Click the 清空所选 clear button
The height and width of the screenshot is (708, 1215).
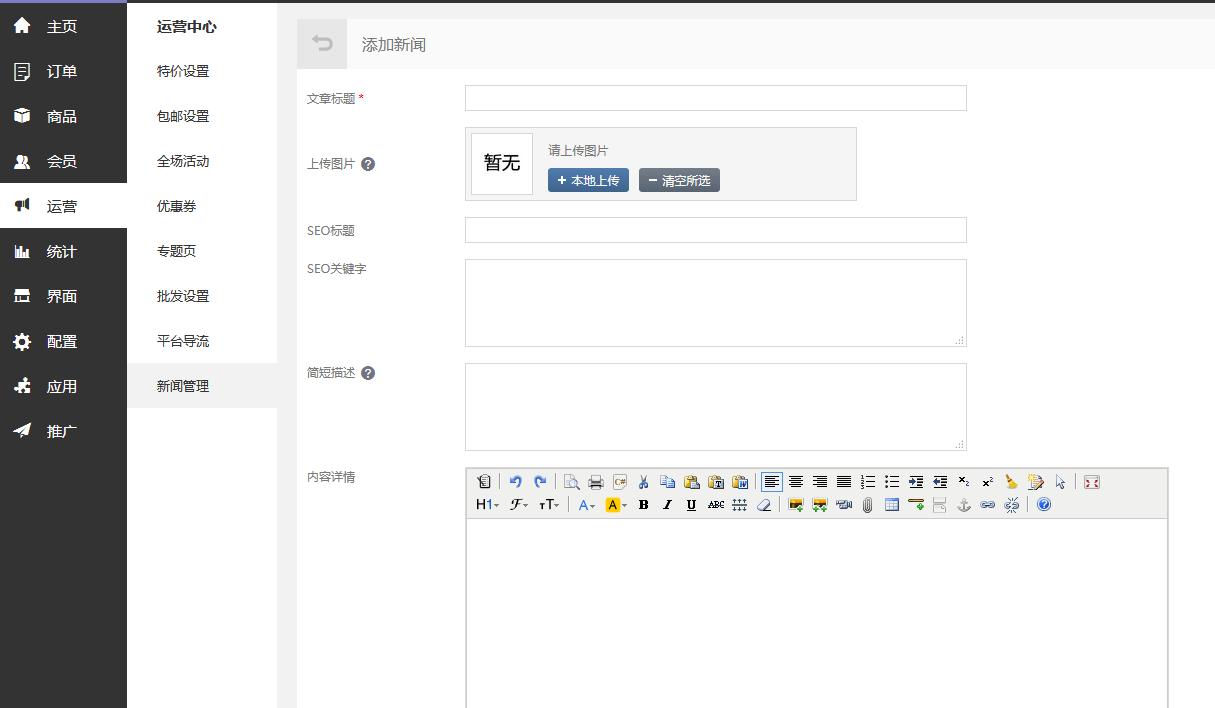point(679,181)
